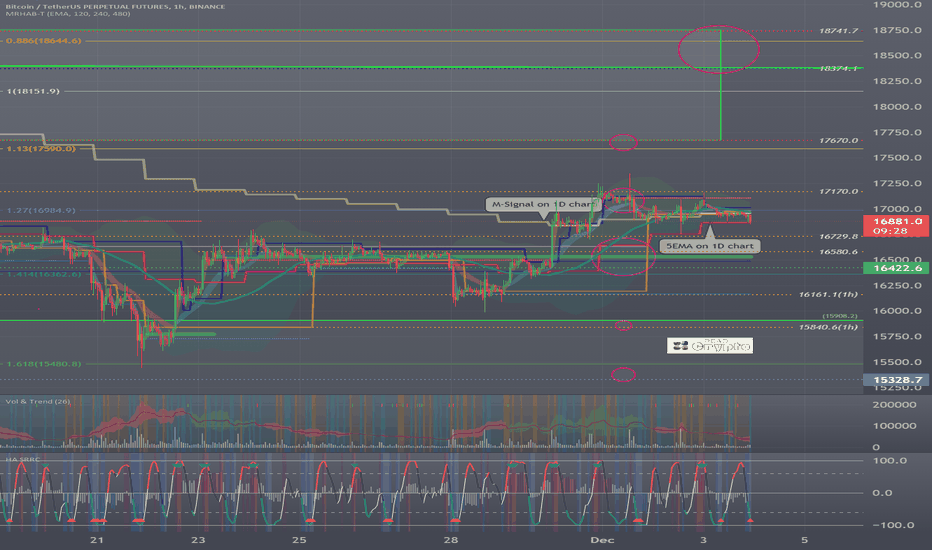Click the 25 date on time axis

point(299,540)
